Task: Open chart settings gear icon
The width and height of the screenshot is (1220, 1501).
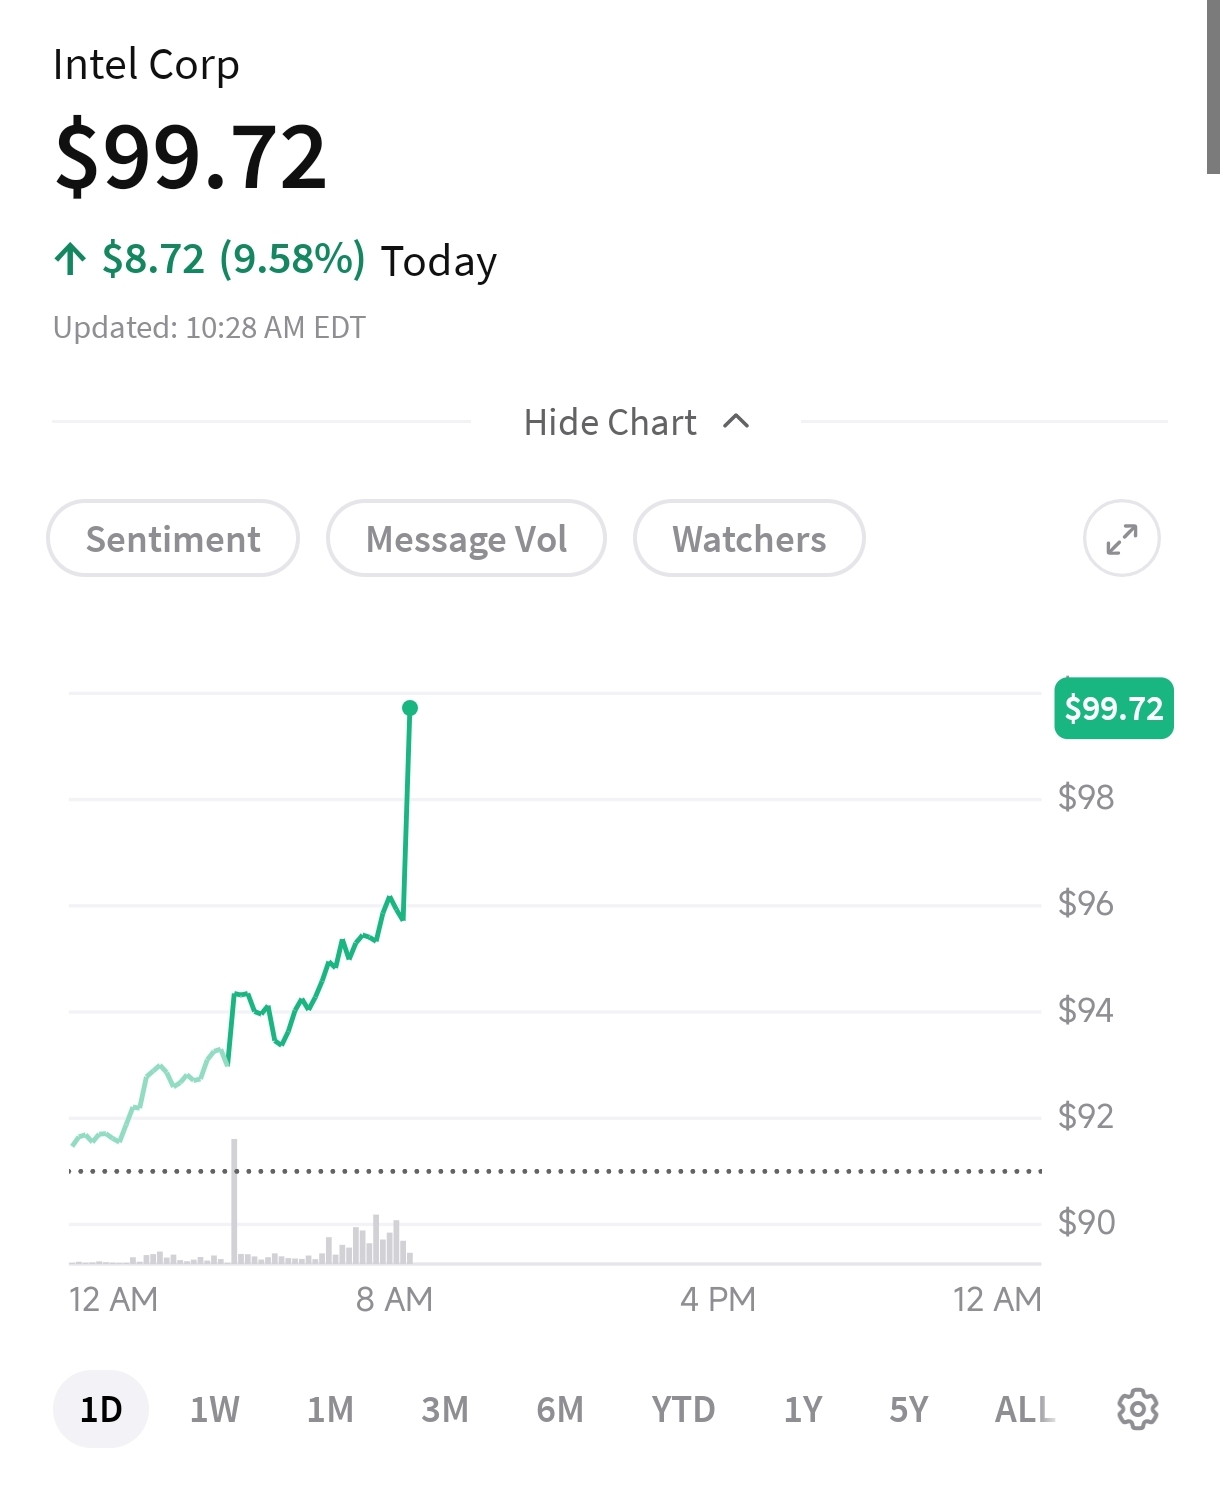Action: coord(1137,1409)
